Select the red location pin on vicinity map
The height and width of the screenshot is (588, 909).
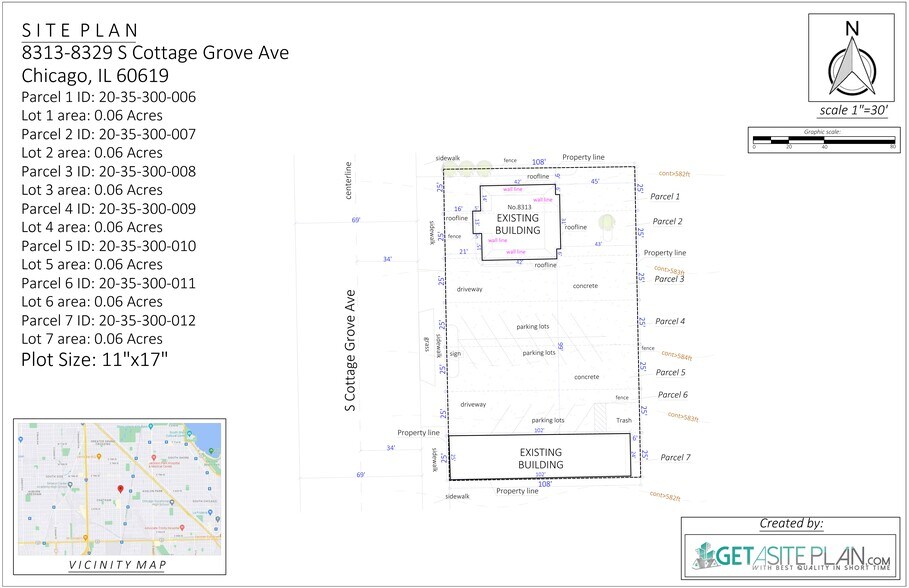[x=120, y=490]
